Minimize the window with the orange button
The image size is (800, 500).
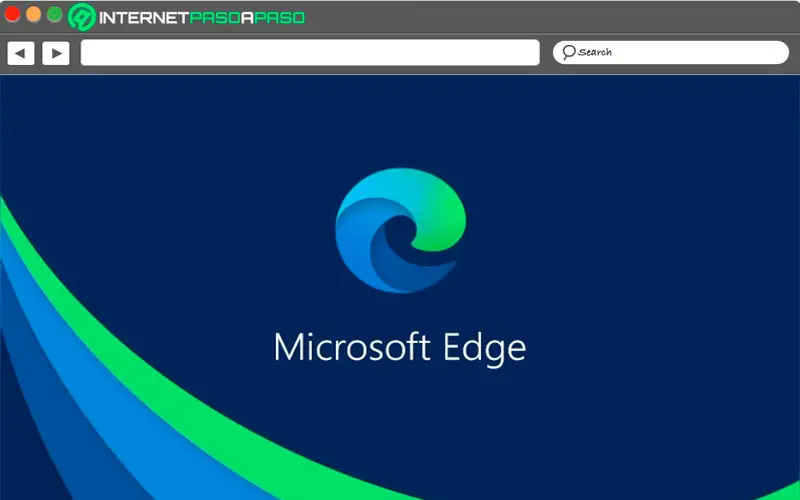tap(33, 14)
